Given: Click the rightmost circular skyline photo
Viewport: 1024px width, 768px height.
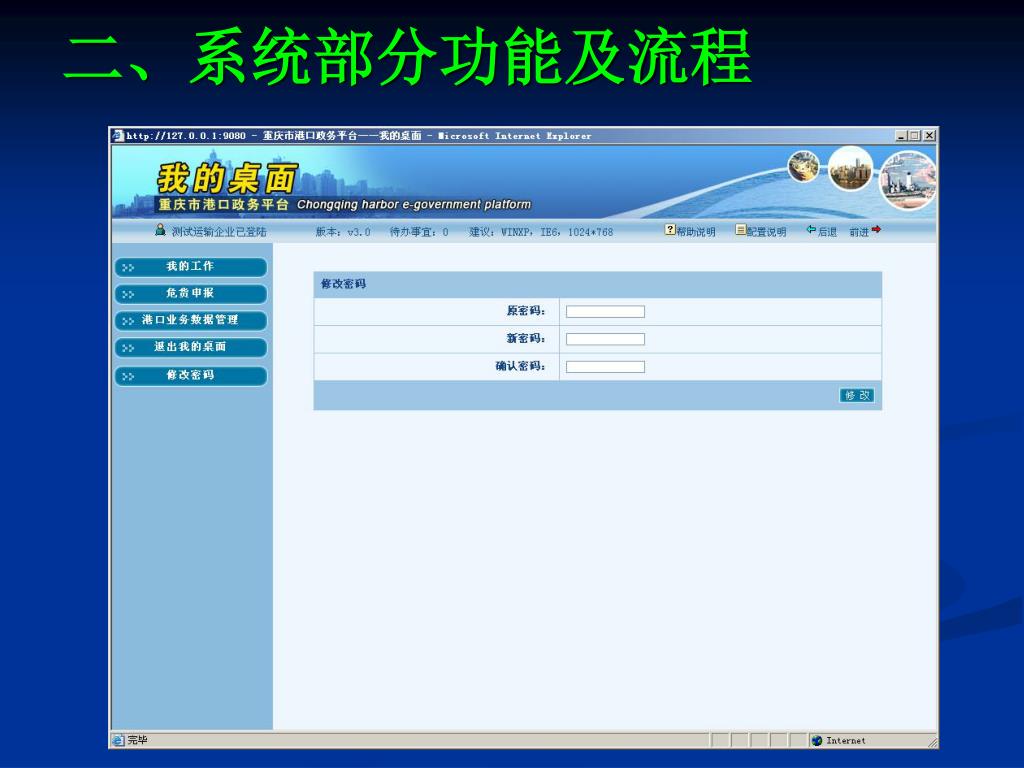Looking at the screenshot, I should (908, 180).
